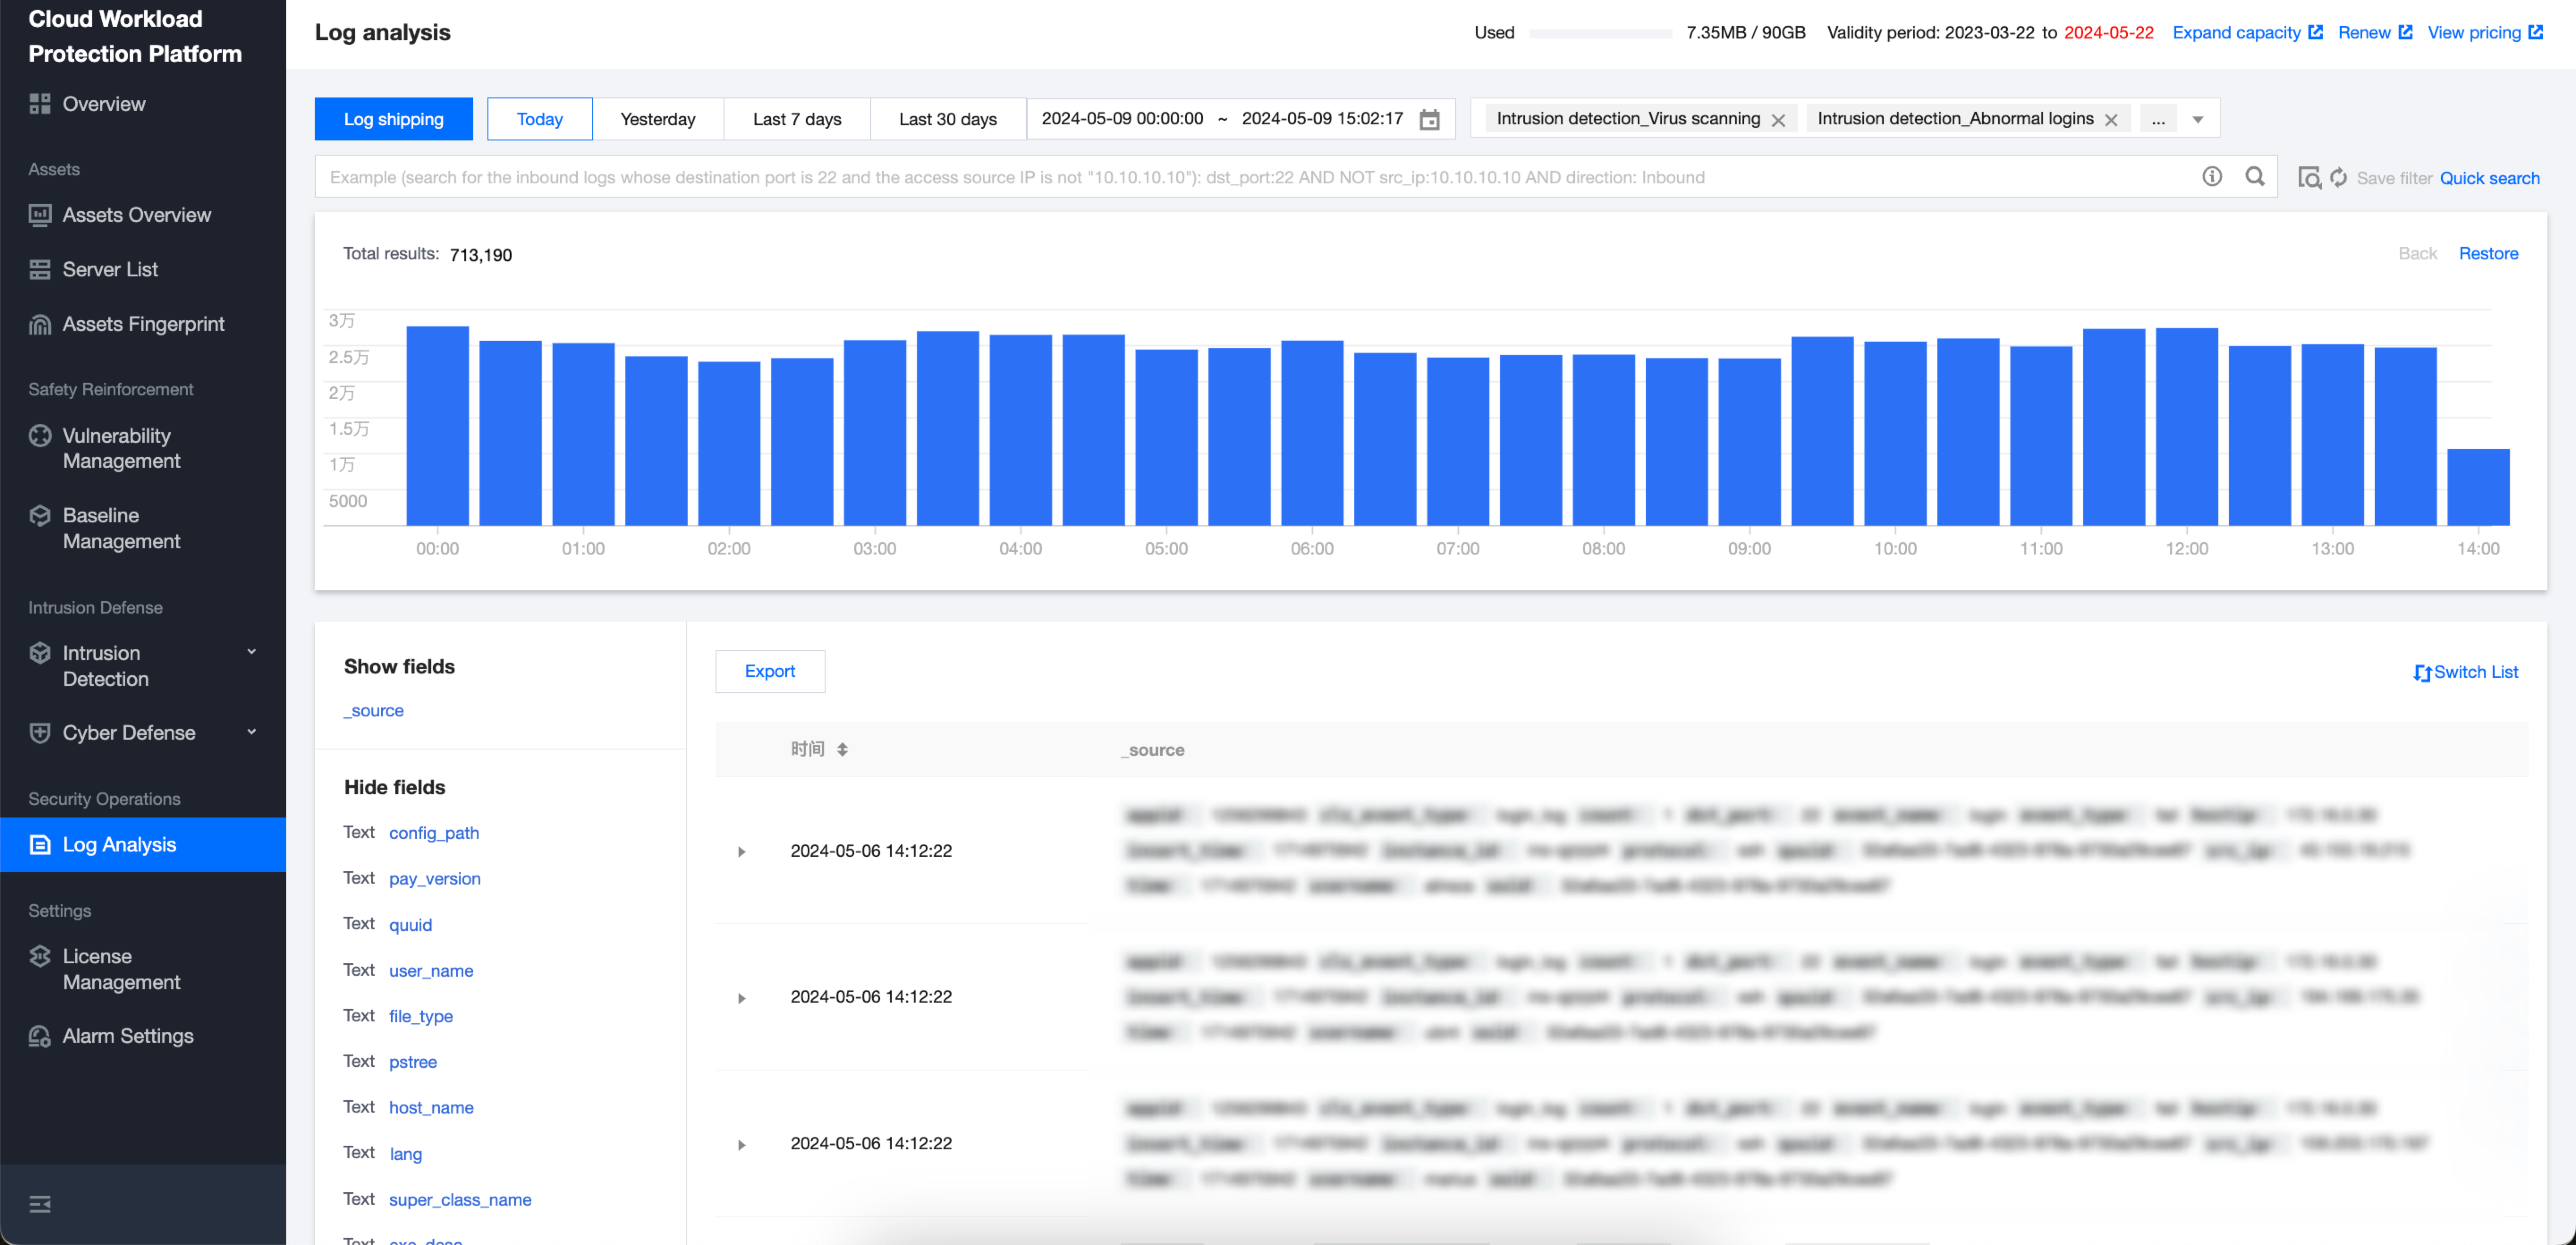This screenshot has width=2576, height=1245.
Task: Open log type filter dropdown arrow
Action: 2197,120
